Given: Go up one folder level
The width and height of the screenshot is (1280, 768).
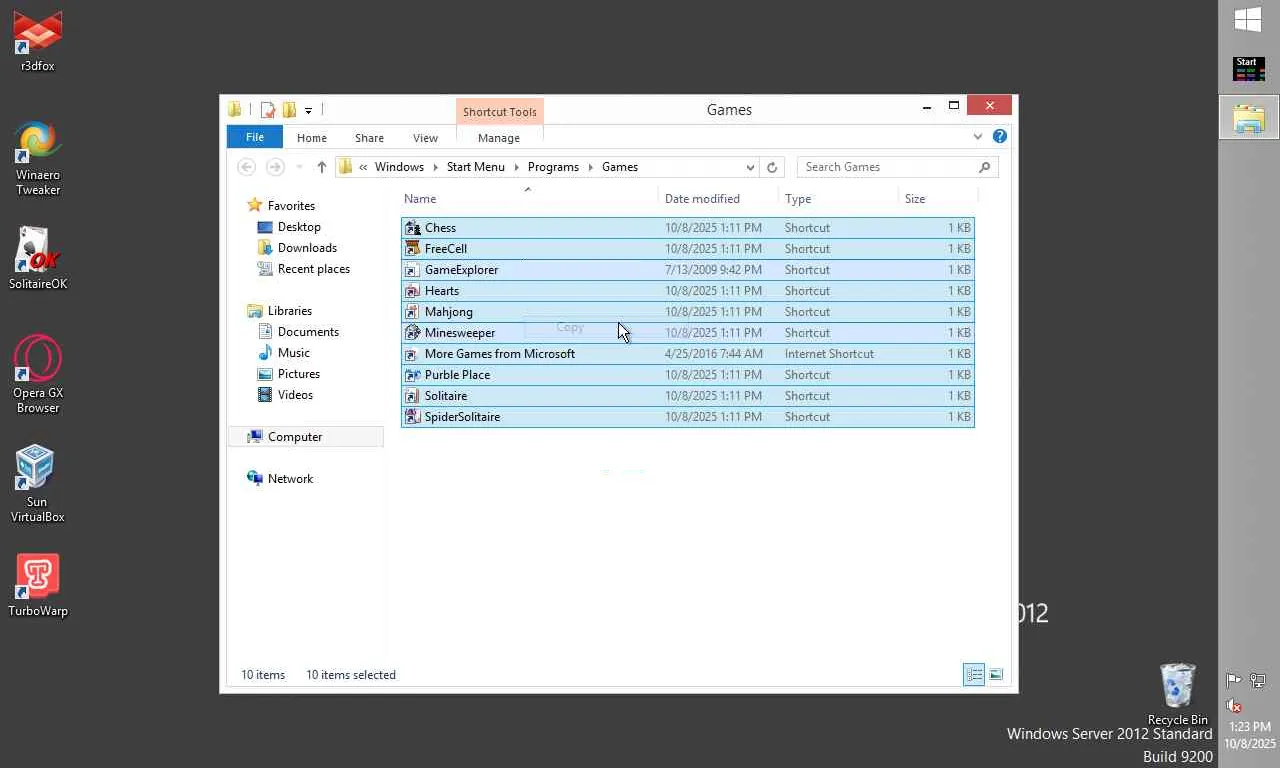Looking at the screenshot, I should coord(321,167).
